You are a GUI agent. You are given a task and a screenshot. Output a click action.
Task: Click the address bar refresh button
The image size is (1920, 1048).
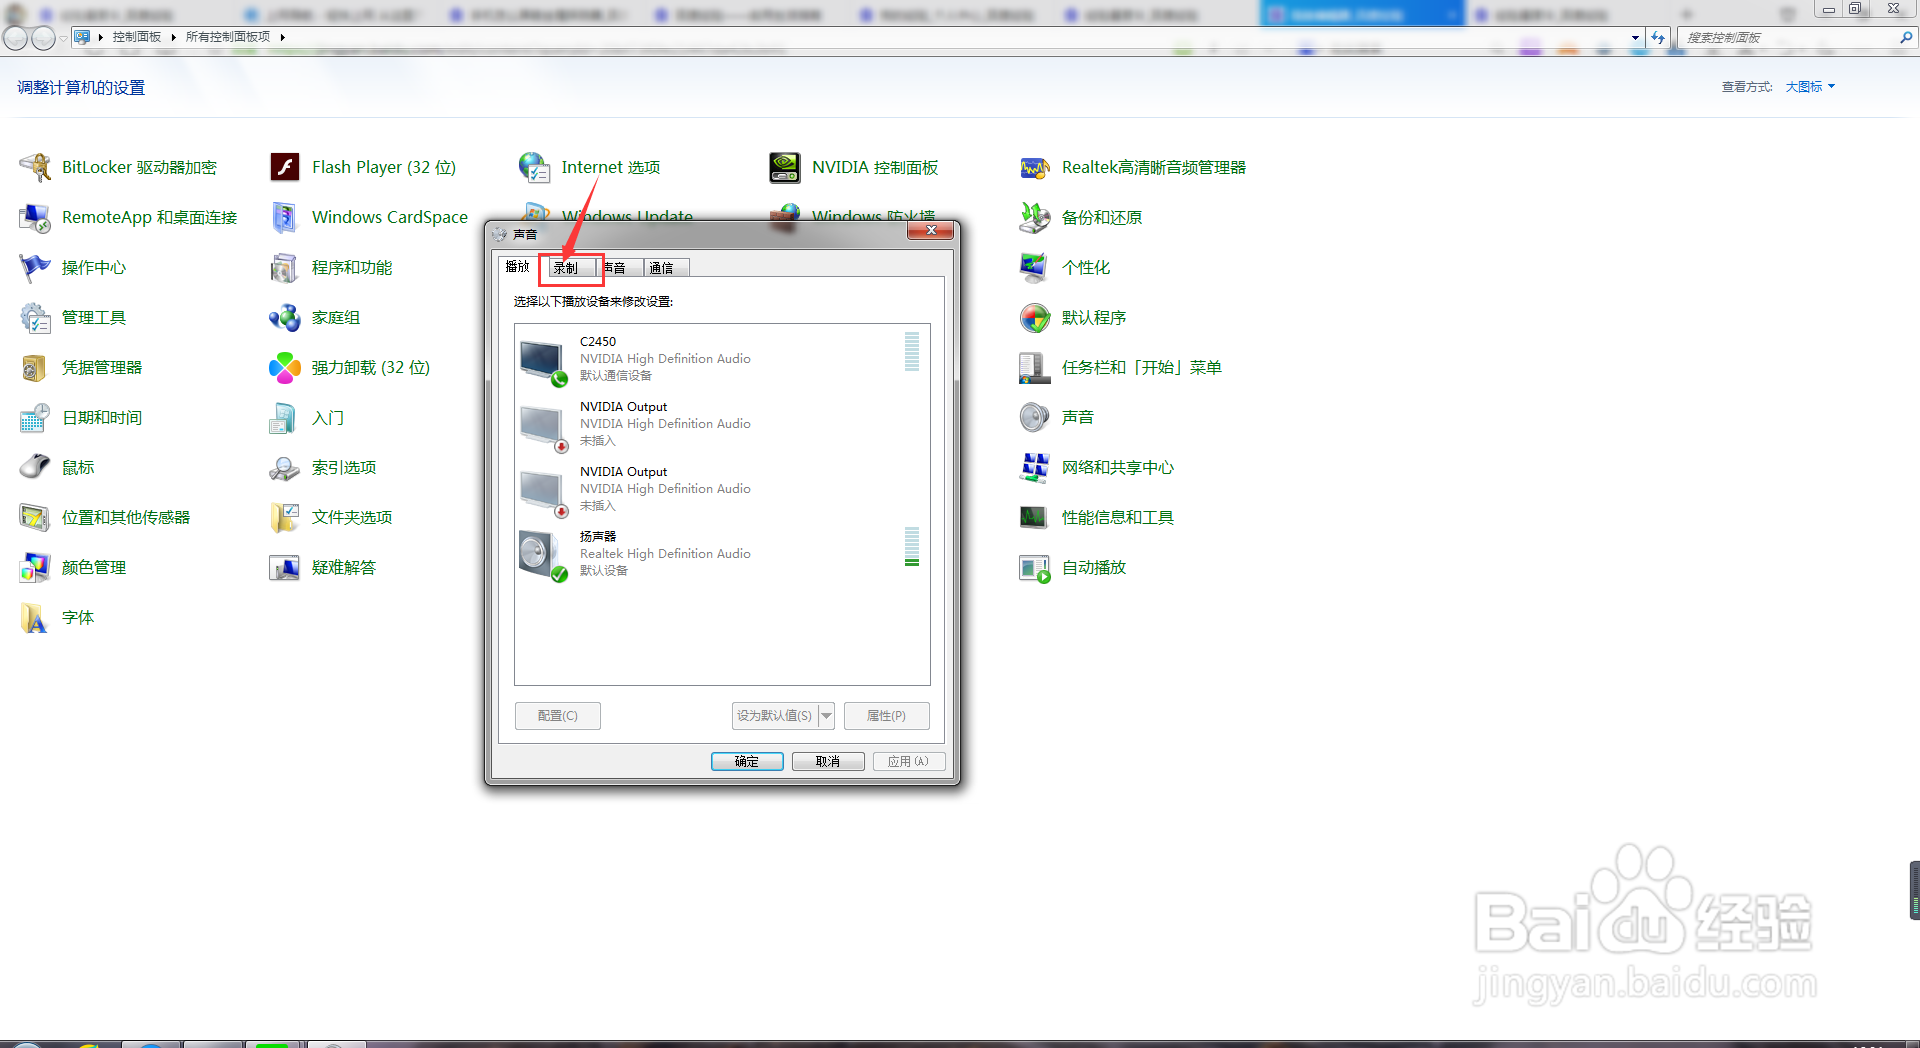point(1658,37)
